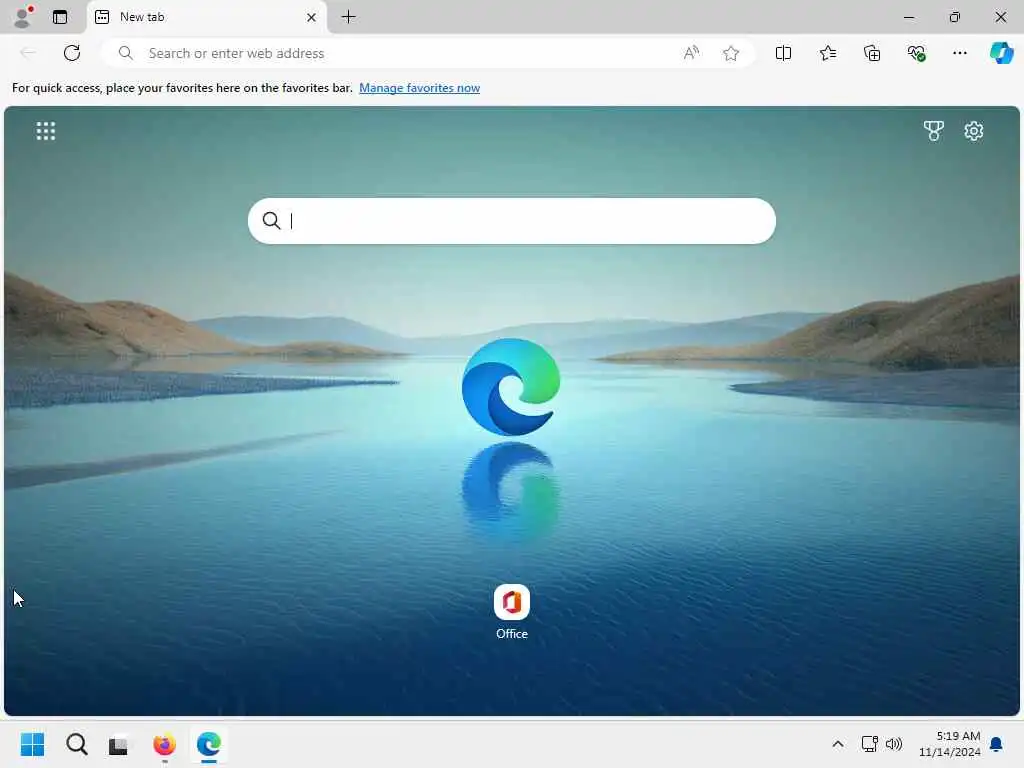Open the Edge profile icon
The width and height of the screenshot is (1024, 768).
point(23,17)
